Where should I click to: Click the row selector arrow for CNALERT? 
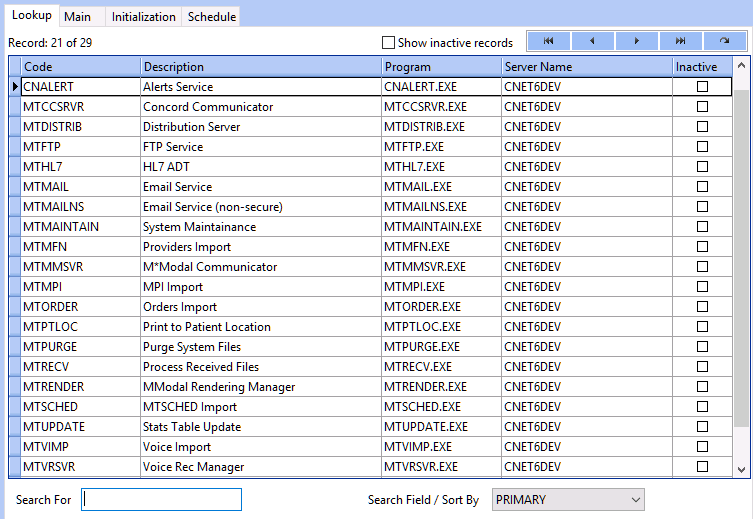pos(15,86)
